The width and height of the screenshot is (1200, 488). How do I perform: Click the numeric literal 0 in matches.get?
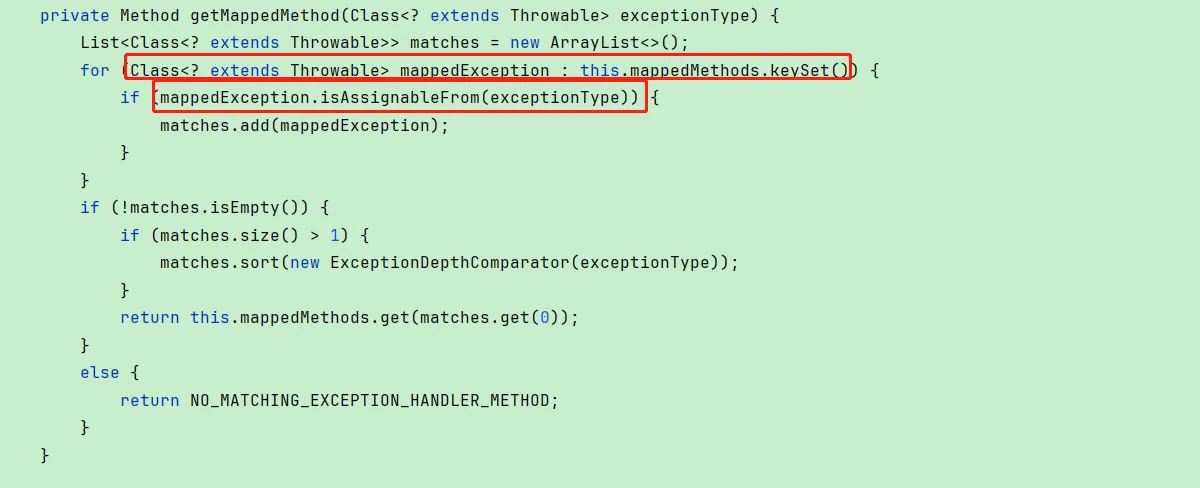[x=545, y=317]
